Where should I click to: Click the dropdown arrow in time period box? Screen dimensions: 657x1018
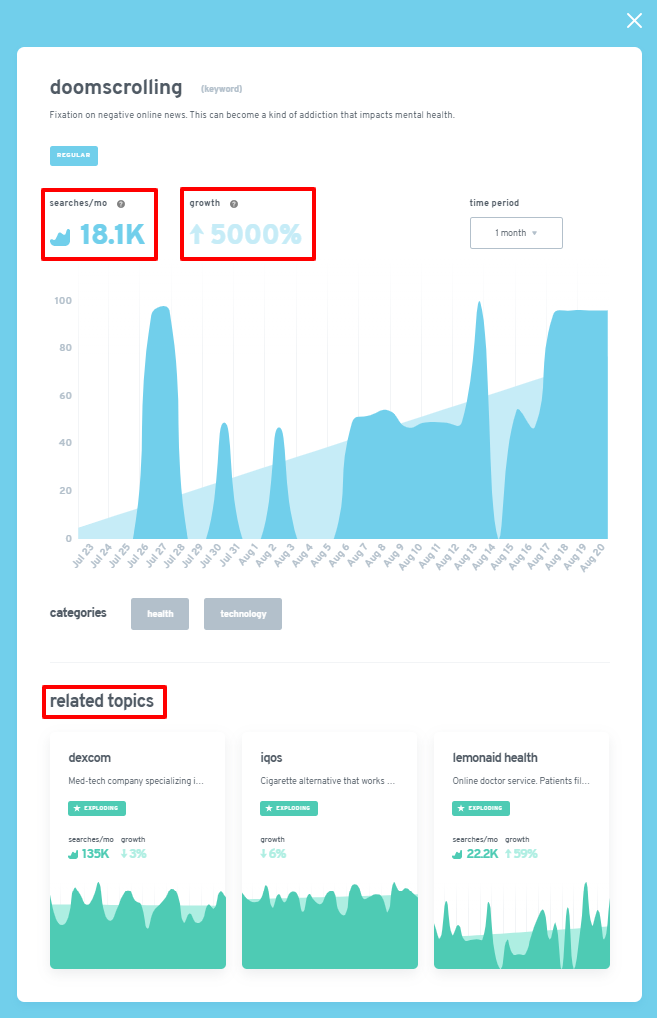coord(534,233)
